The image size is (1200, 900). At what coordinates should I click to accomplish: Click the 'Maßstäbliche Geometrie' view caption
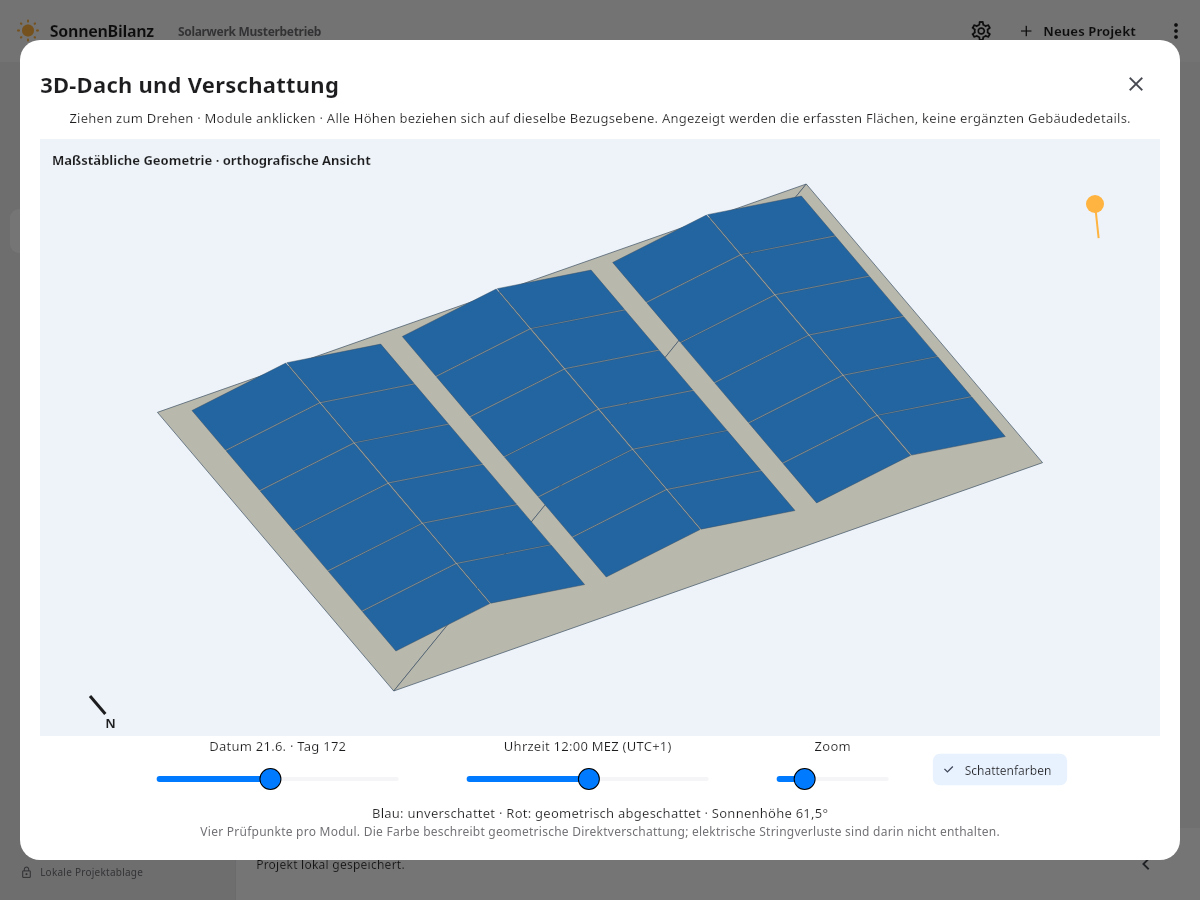[x=211, y=160]
